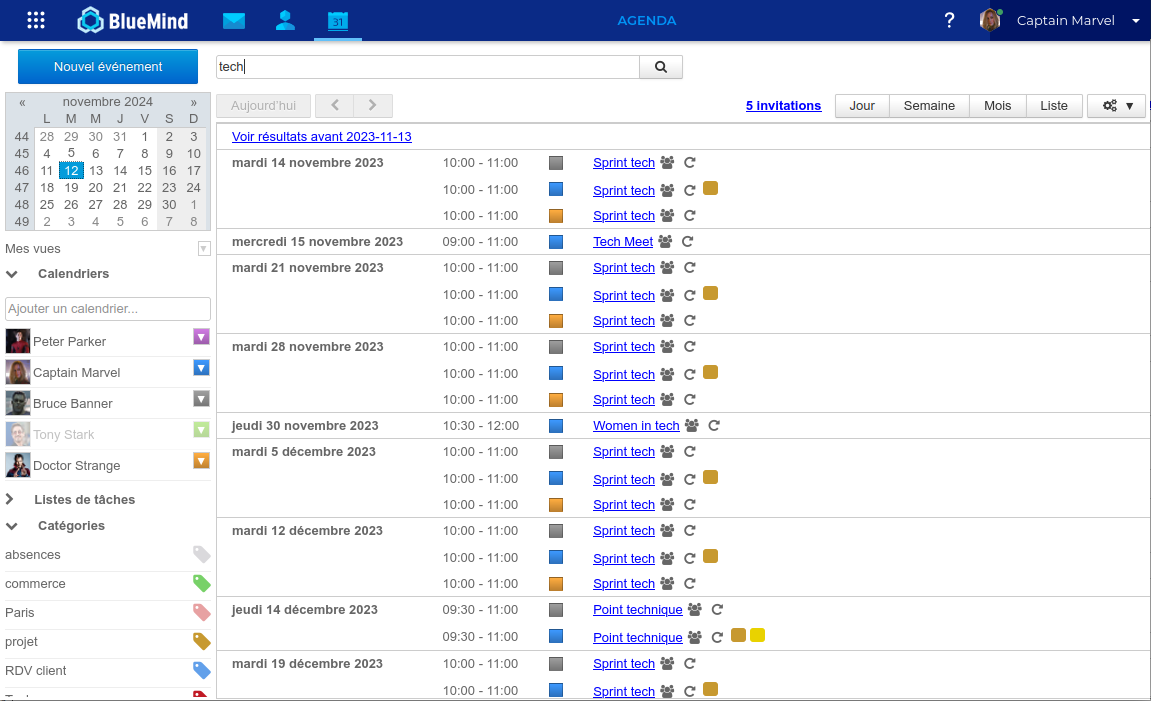Switch to Semaine view
This screenshot has height=701, width=1151.
(x=929, y=106)
